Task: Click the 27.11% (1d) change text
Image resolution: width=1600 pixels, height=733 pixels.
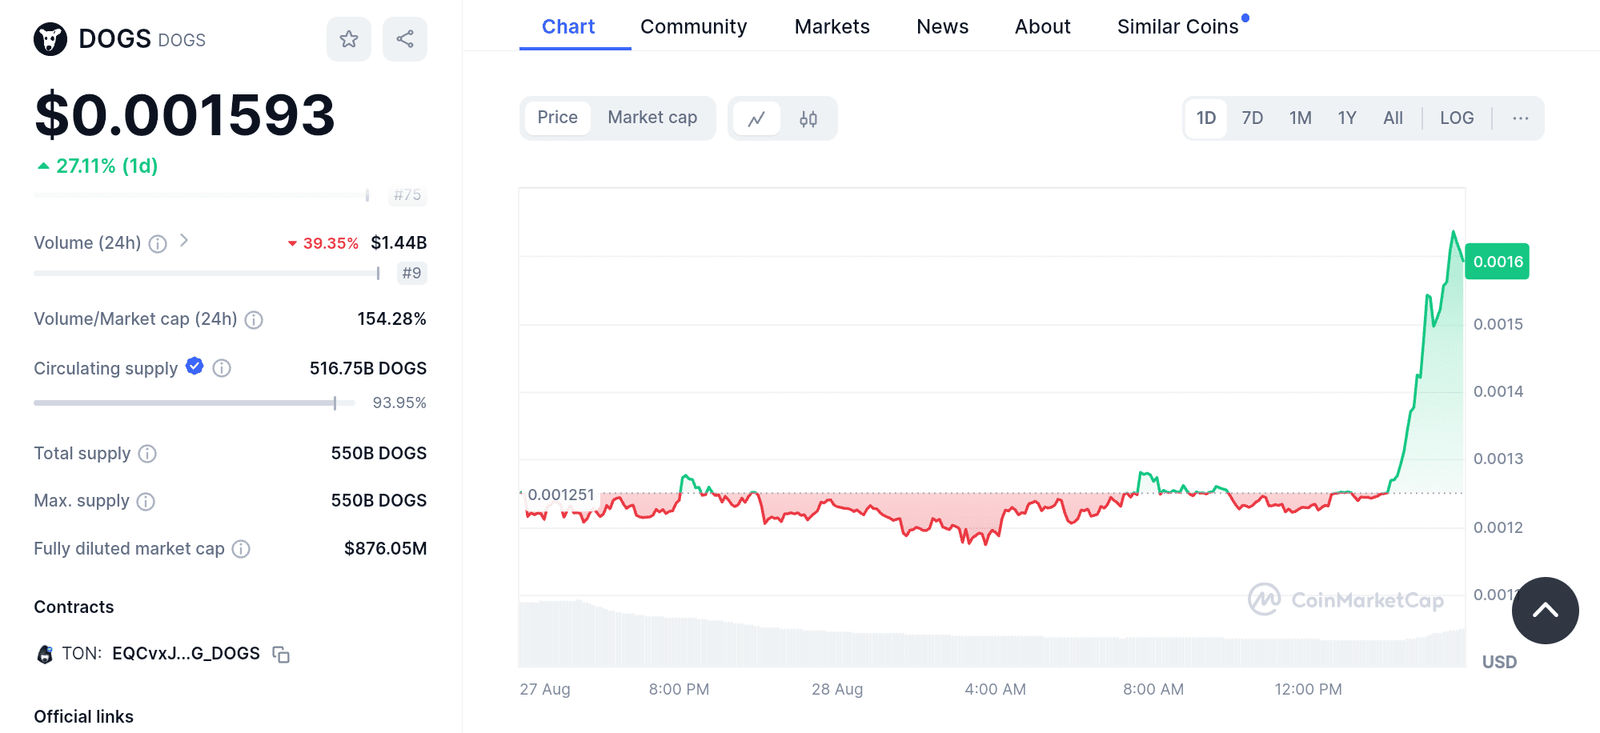Action: pyautogui.click(x=107, y=166)
